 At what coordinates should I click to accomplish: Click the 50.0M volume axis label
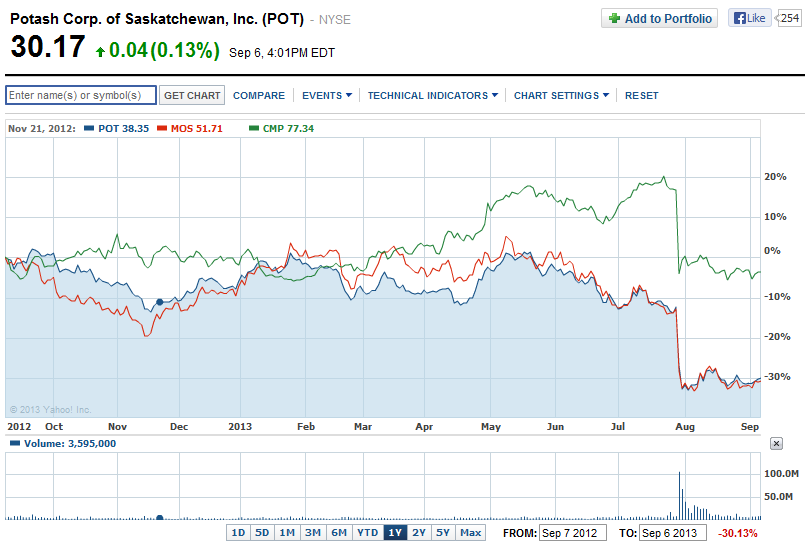[778, 497]
